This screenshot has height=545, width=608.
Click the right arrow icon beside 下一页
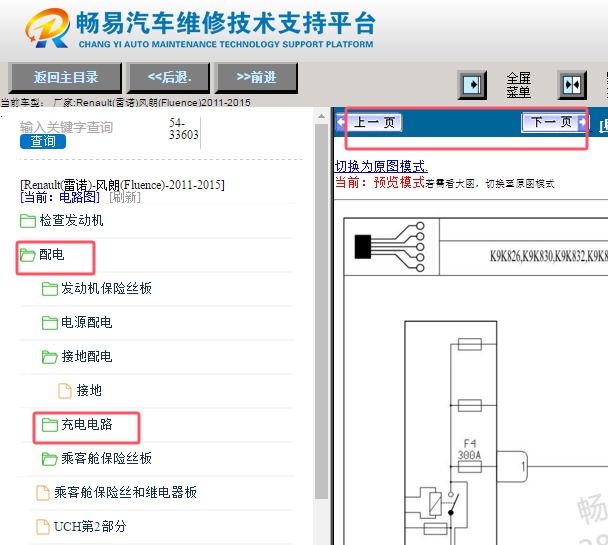click(x=583, y=122)
